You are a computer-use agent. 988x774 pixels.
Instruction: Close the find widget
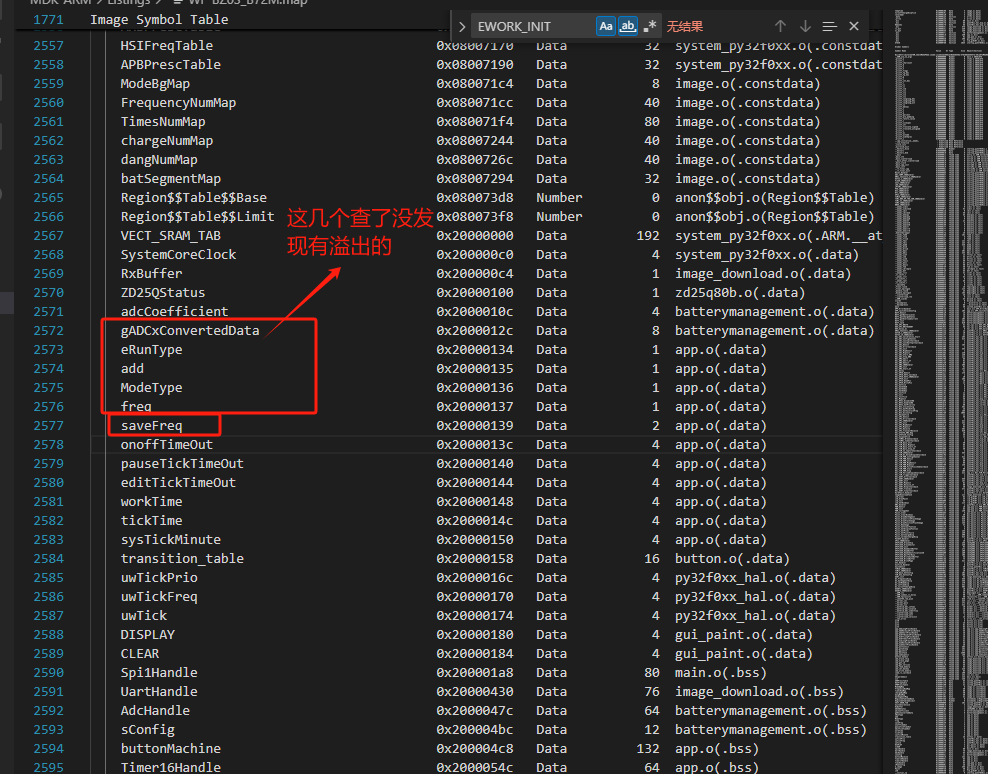tap(854, 26)
